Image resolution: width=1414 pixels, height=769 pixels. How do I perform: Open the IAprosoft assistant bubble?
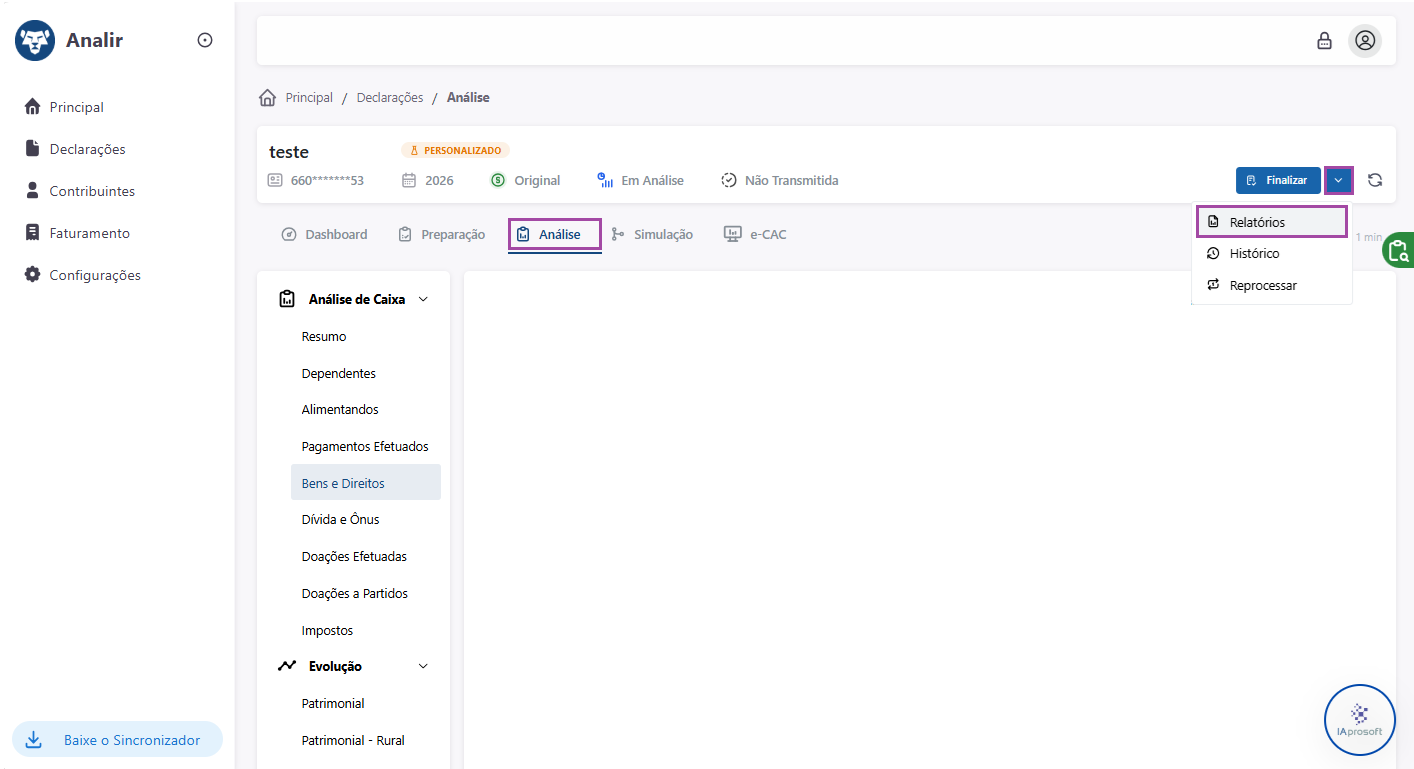tap(1359, 720)
